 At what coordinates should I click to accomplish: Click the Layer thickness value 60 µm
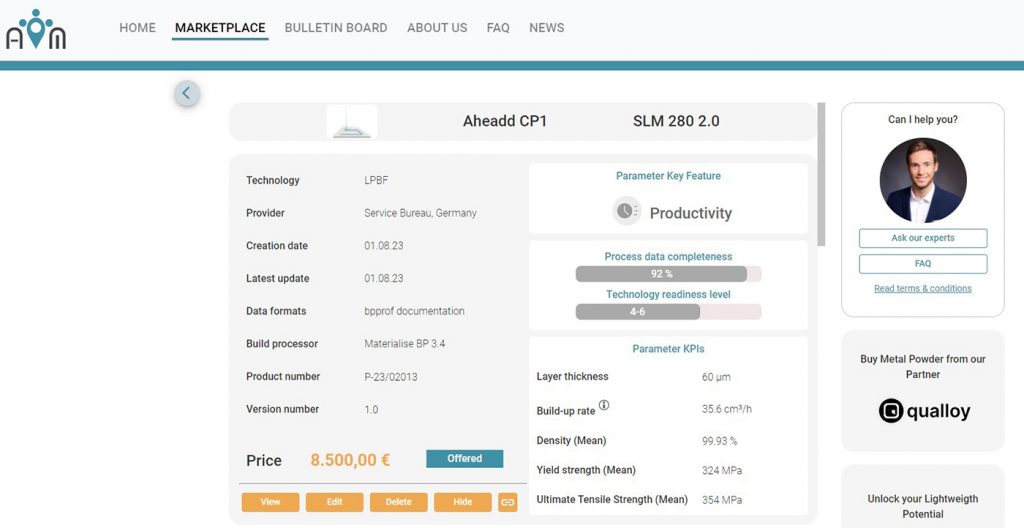[x=716, y=376]
